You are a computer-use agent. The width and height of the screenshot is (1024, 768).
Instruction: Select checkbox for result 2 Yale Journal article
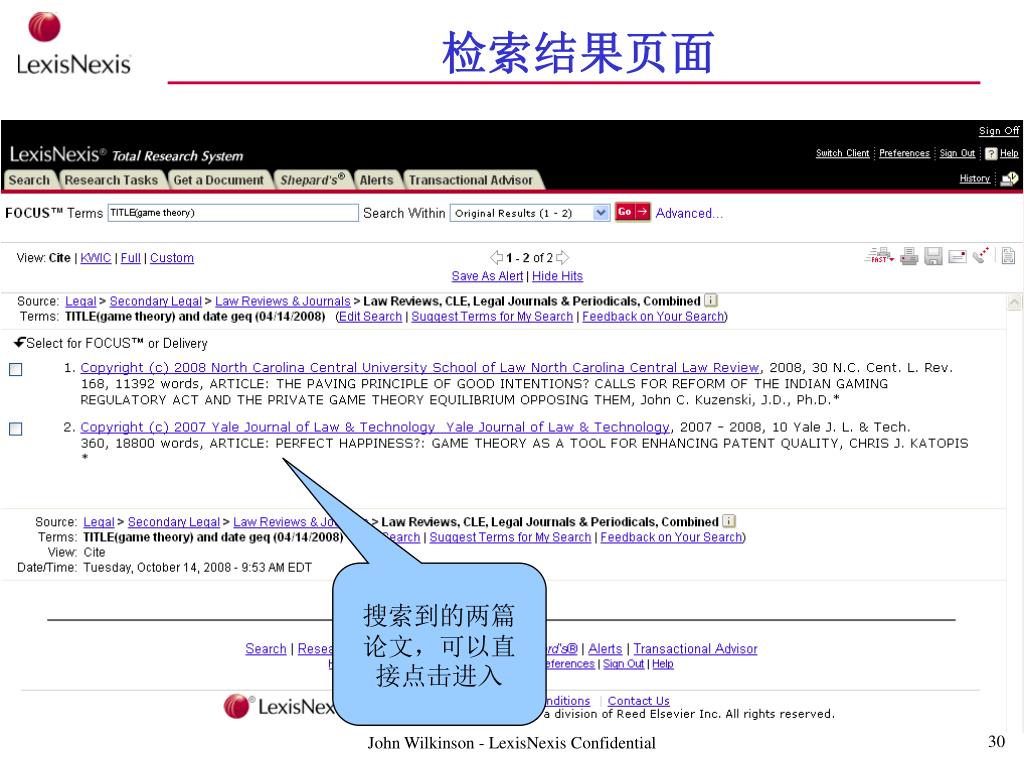coord(16,429)
